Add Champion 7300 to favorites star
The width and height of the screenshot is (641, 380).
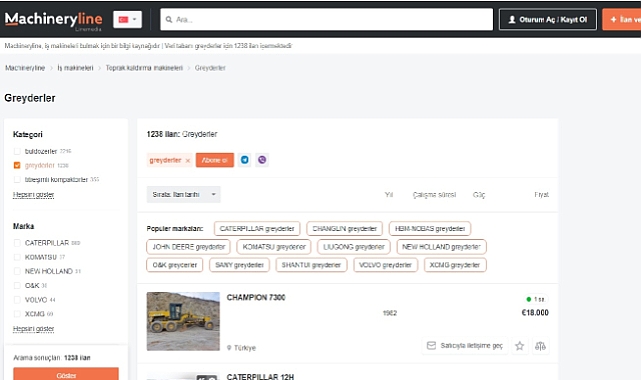(520, 346)
